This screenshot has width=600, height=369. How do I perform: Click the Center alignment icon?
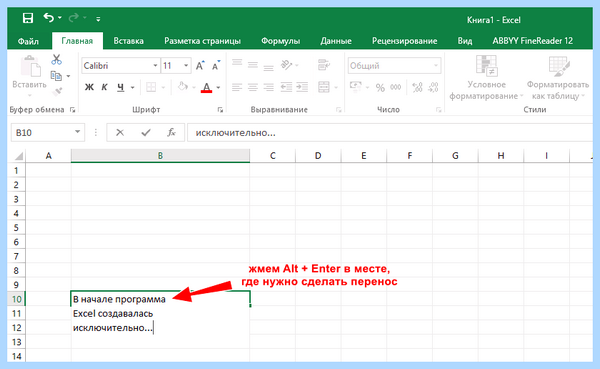pos(253,87)
